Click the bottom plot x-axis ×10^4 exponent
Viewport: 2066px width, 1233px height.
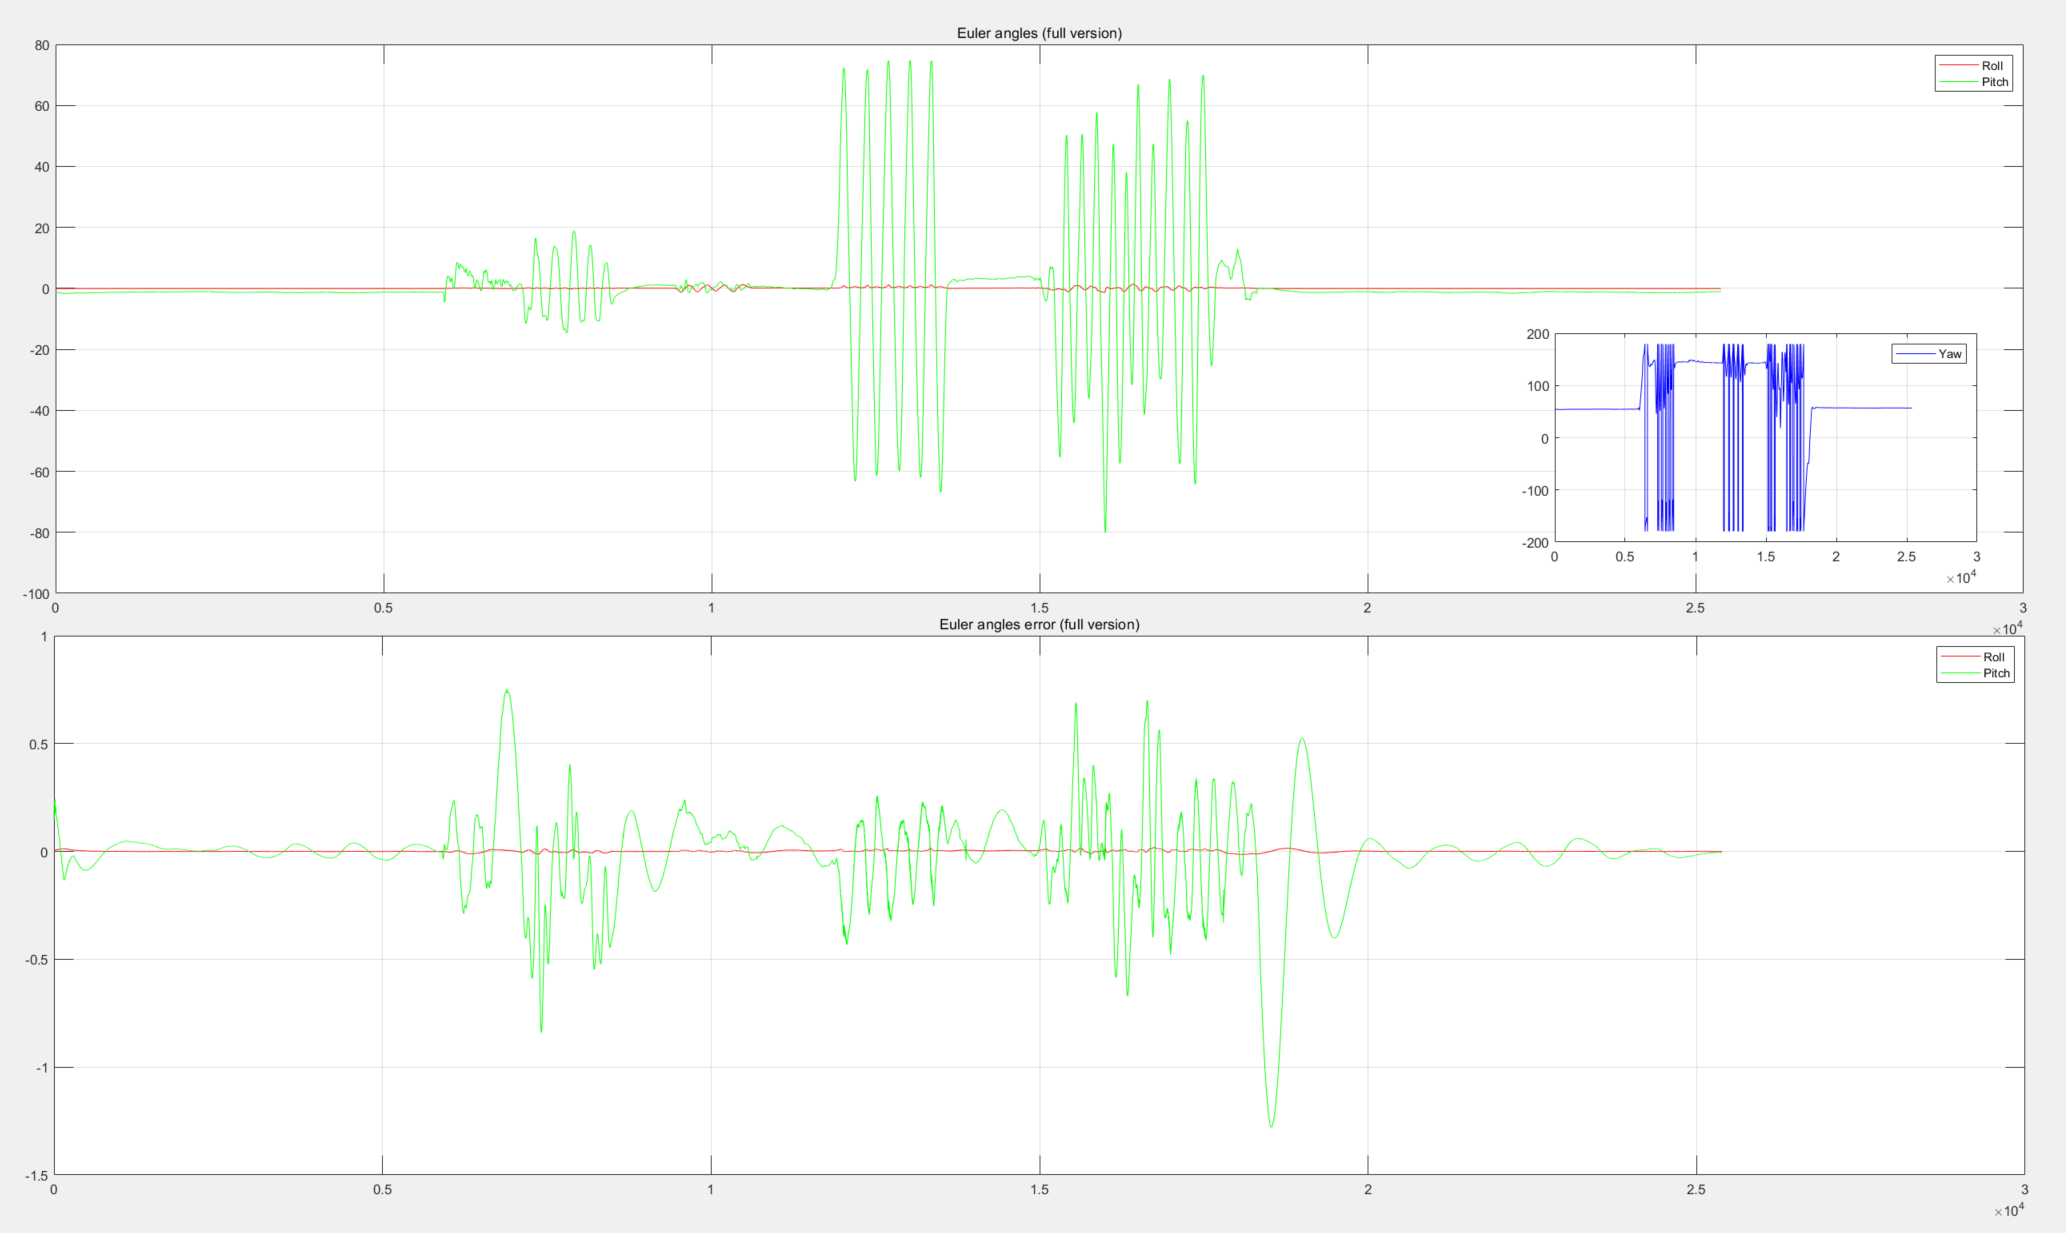(x=2008, y=1211)
